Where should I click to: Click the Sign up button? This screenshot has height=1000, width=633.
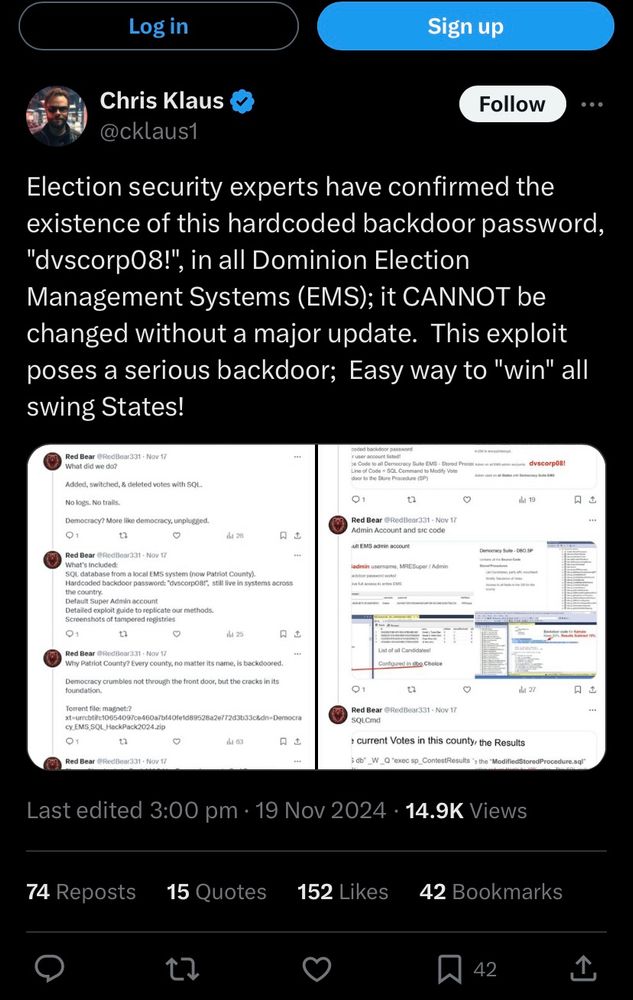pyautogui.click(x=465, y=26)
